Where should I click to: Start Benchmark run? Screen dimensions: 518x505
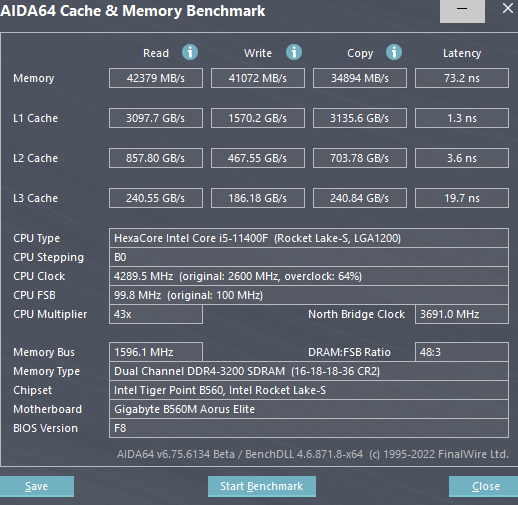(262, 486)
